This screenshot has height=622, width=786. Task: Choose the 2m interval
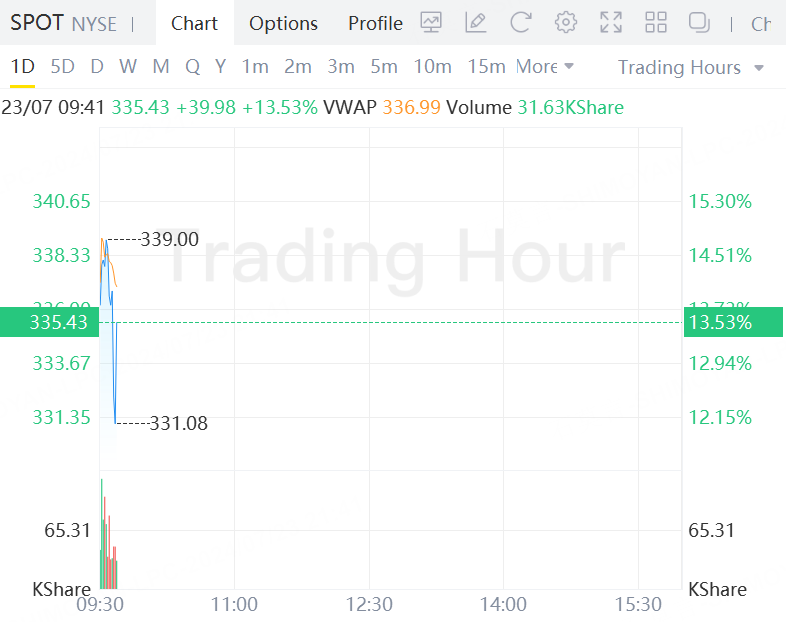tap(298, 66)
